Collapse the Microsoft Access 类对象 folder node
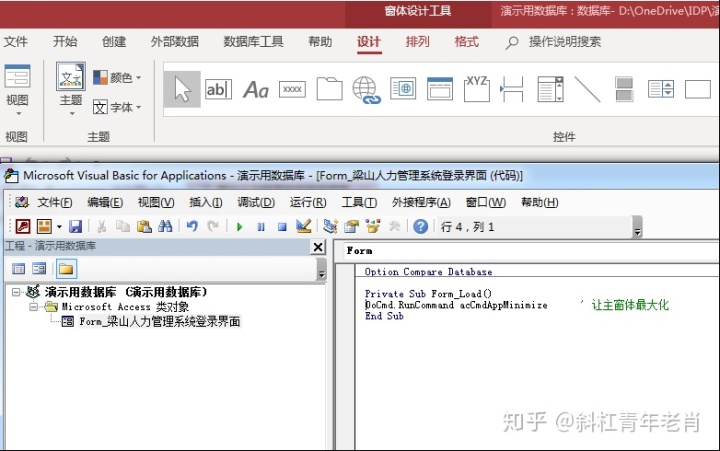Screen dimensions: 720x451 34,307
